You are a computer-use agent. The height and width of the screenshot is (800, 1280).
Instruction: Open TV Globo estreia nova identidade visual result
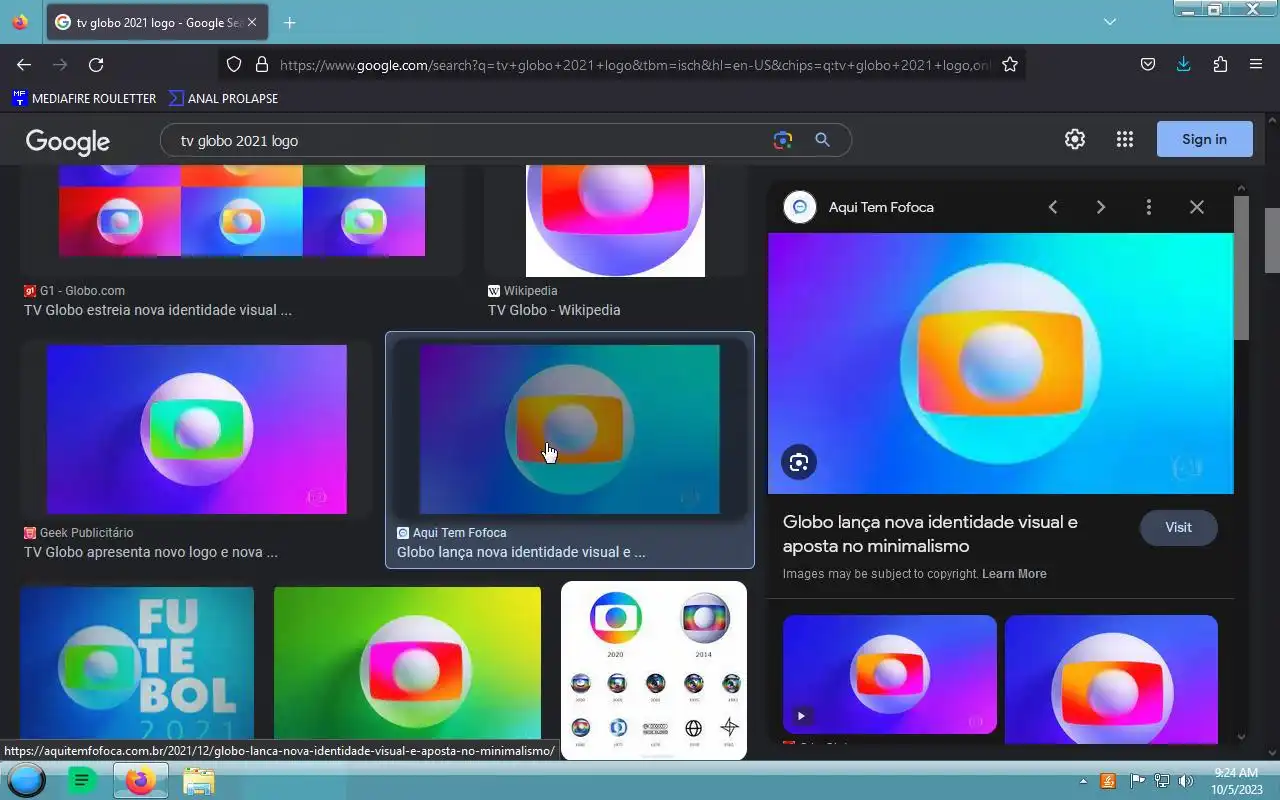[158, 310]
